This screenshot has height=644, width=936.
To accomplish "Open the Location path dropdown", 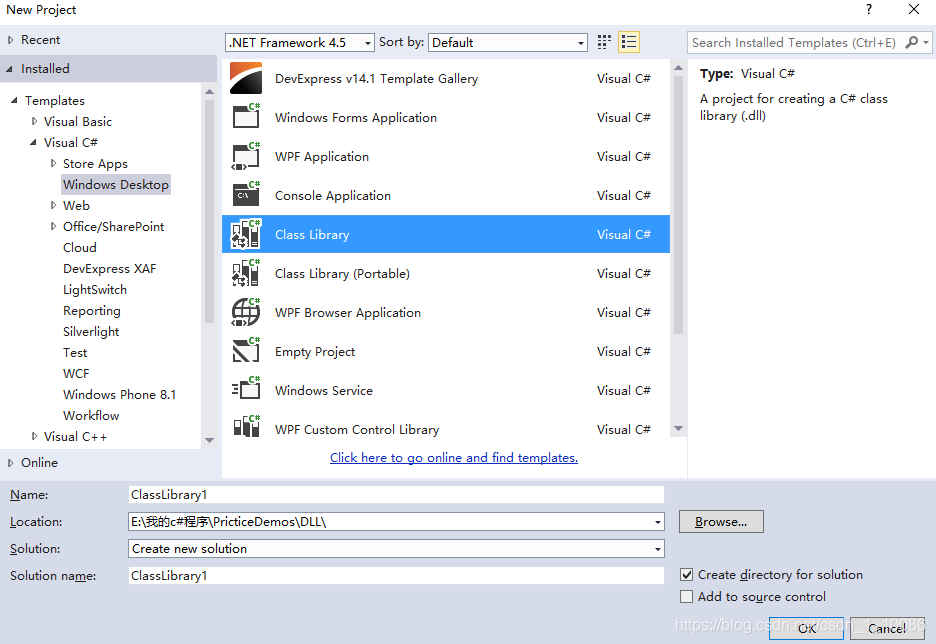I will tap(657, 522).
